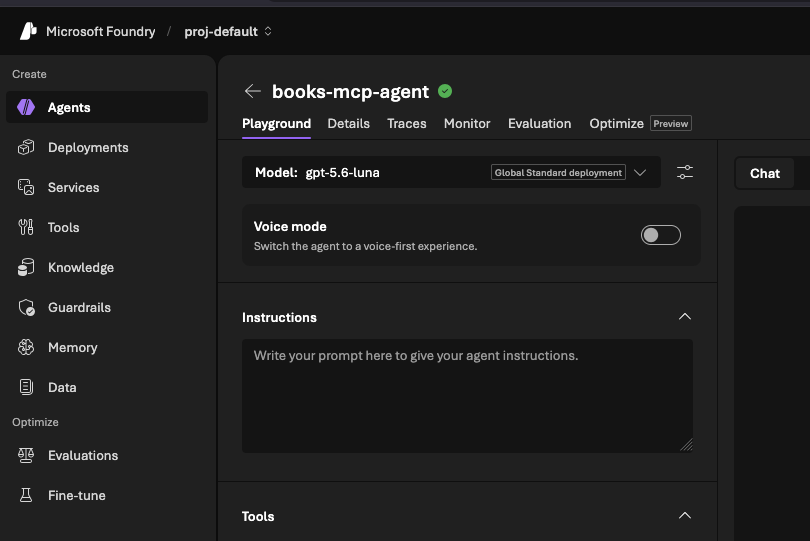Viewport: 810px width, 541px height.
Task: Click the Agents sidebar icon
Action: (26, 107)
